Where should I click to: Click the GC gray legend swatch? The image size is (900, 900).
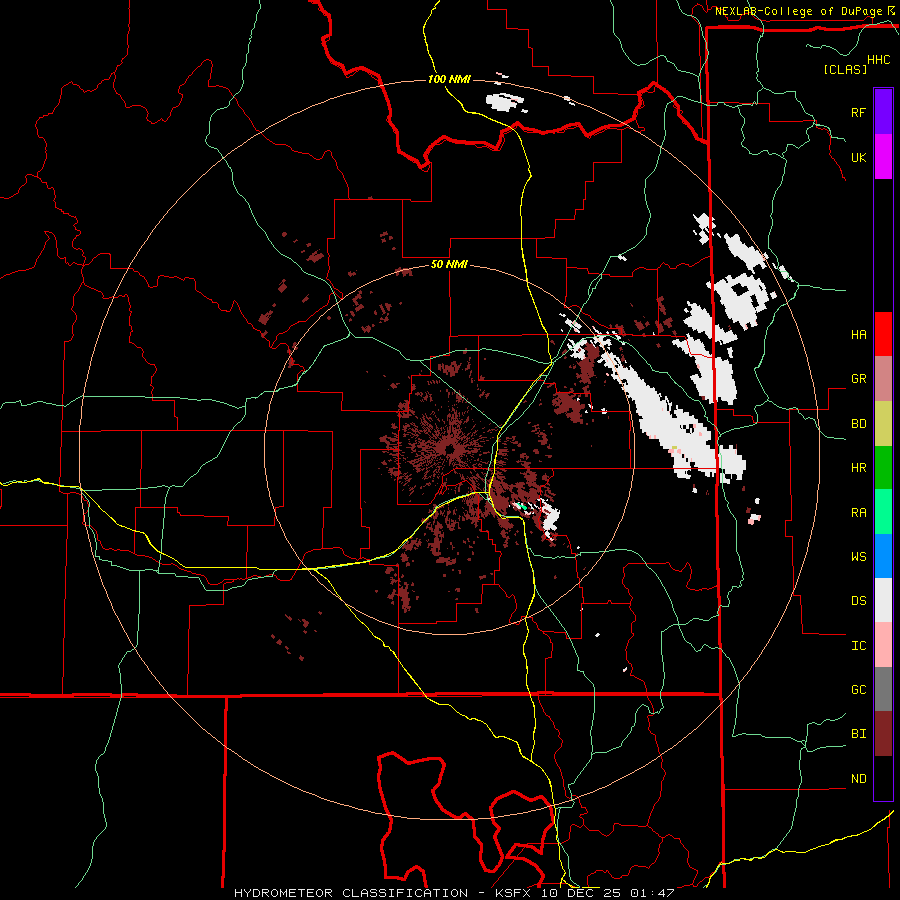click(x=883, y=689)
